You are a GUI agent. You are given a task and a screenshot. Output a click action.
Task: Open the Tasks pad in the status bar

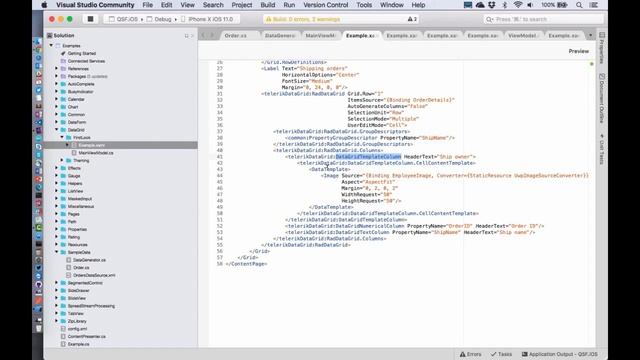501,354
